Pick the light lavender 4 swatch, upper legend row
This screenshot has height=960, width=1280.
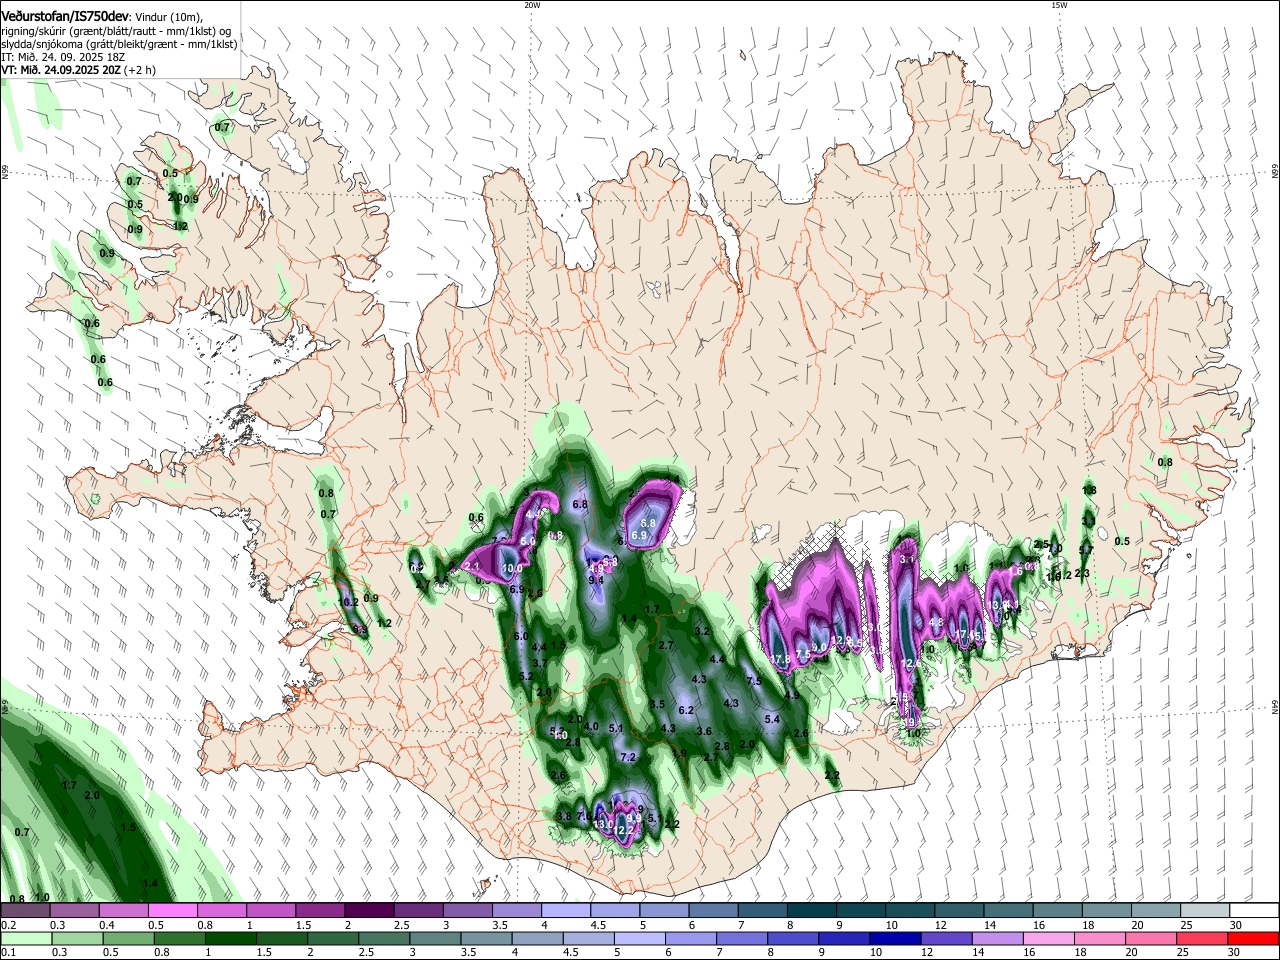point(566,910)
